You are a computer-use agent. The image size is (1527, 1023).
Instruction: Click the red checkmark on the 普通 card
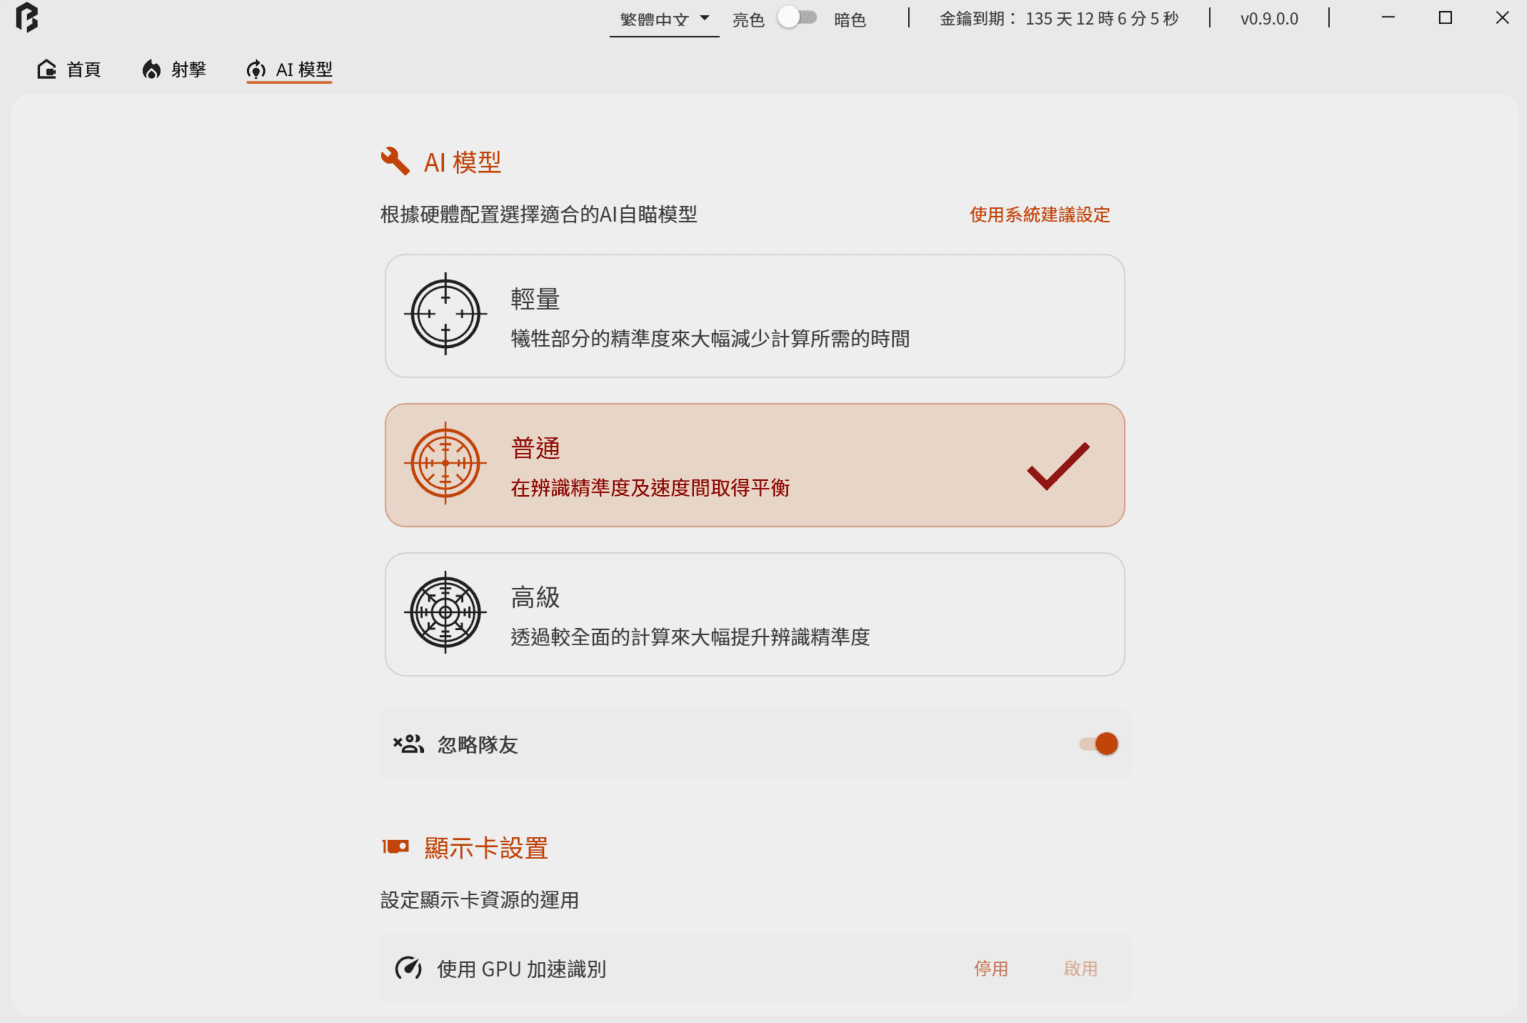click(x=1058, y=466)
